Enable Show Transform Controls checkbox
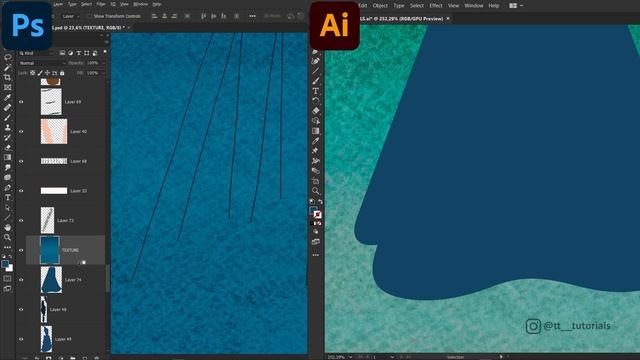The height and width of the screenshot is (360, 640). pyautogui.click(x=89, y=16)
